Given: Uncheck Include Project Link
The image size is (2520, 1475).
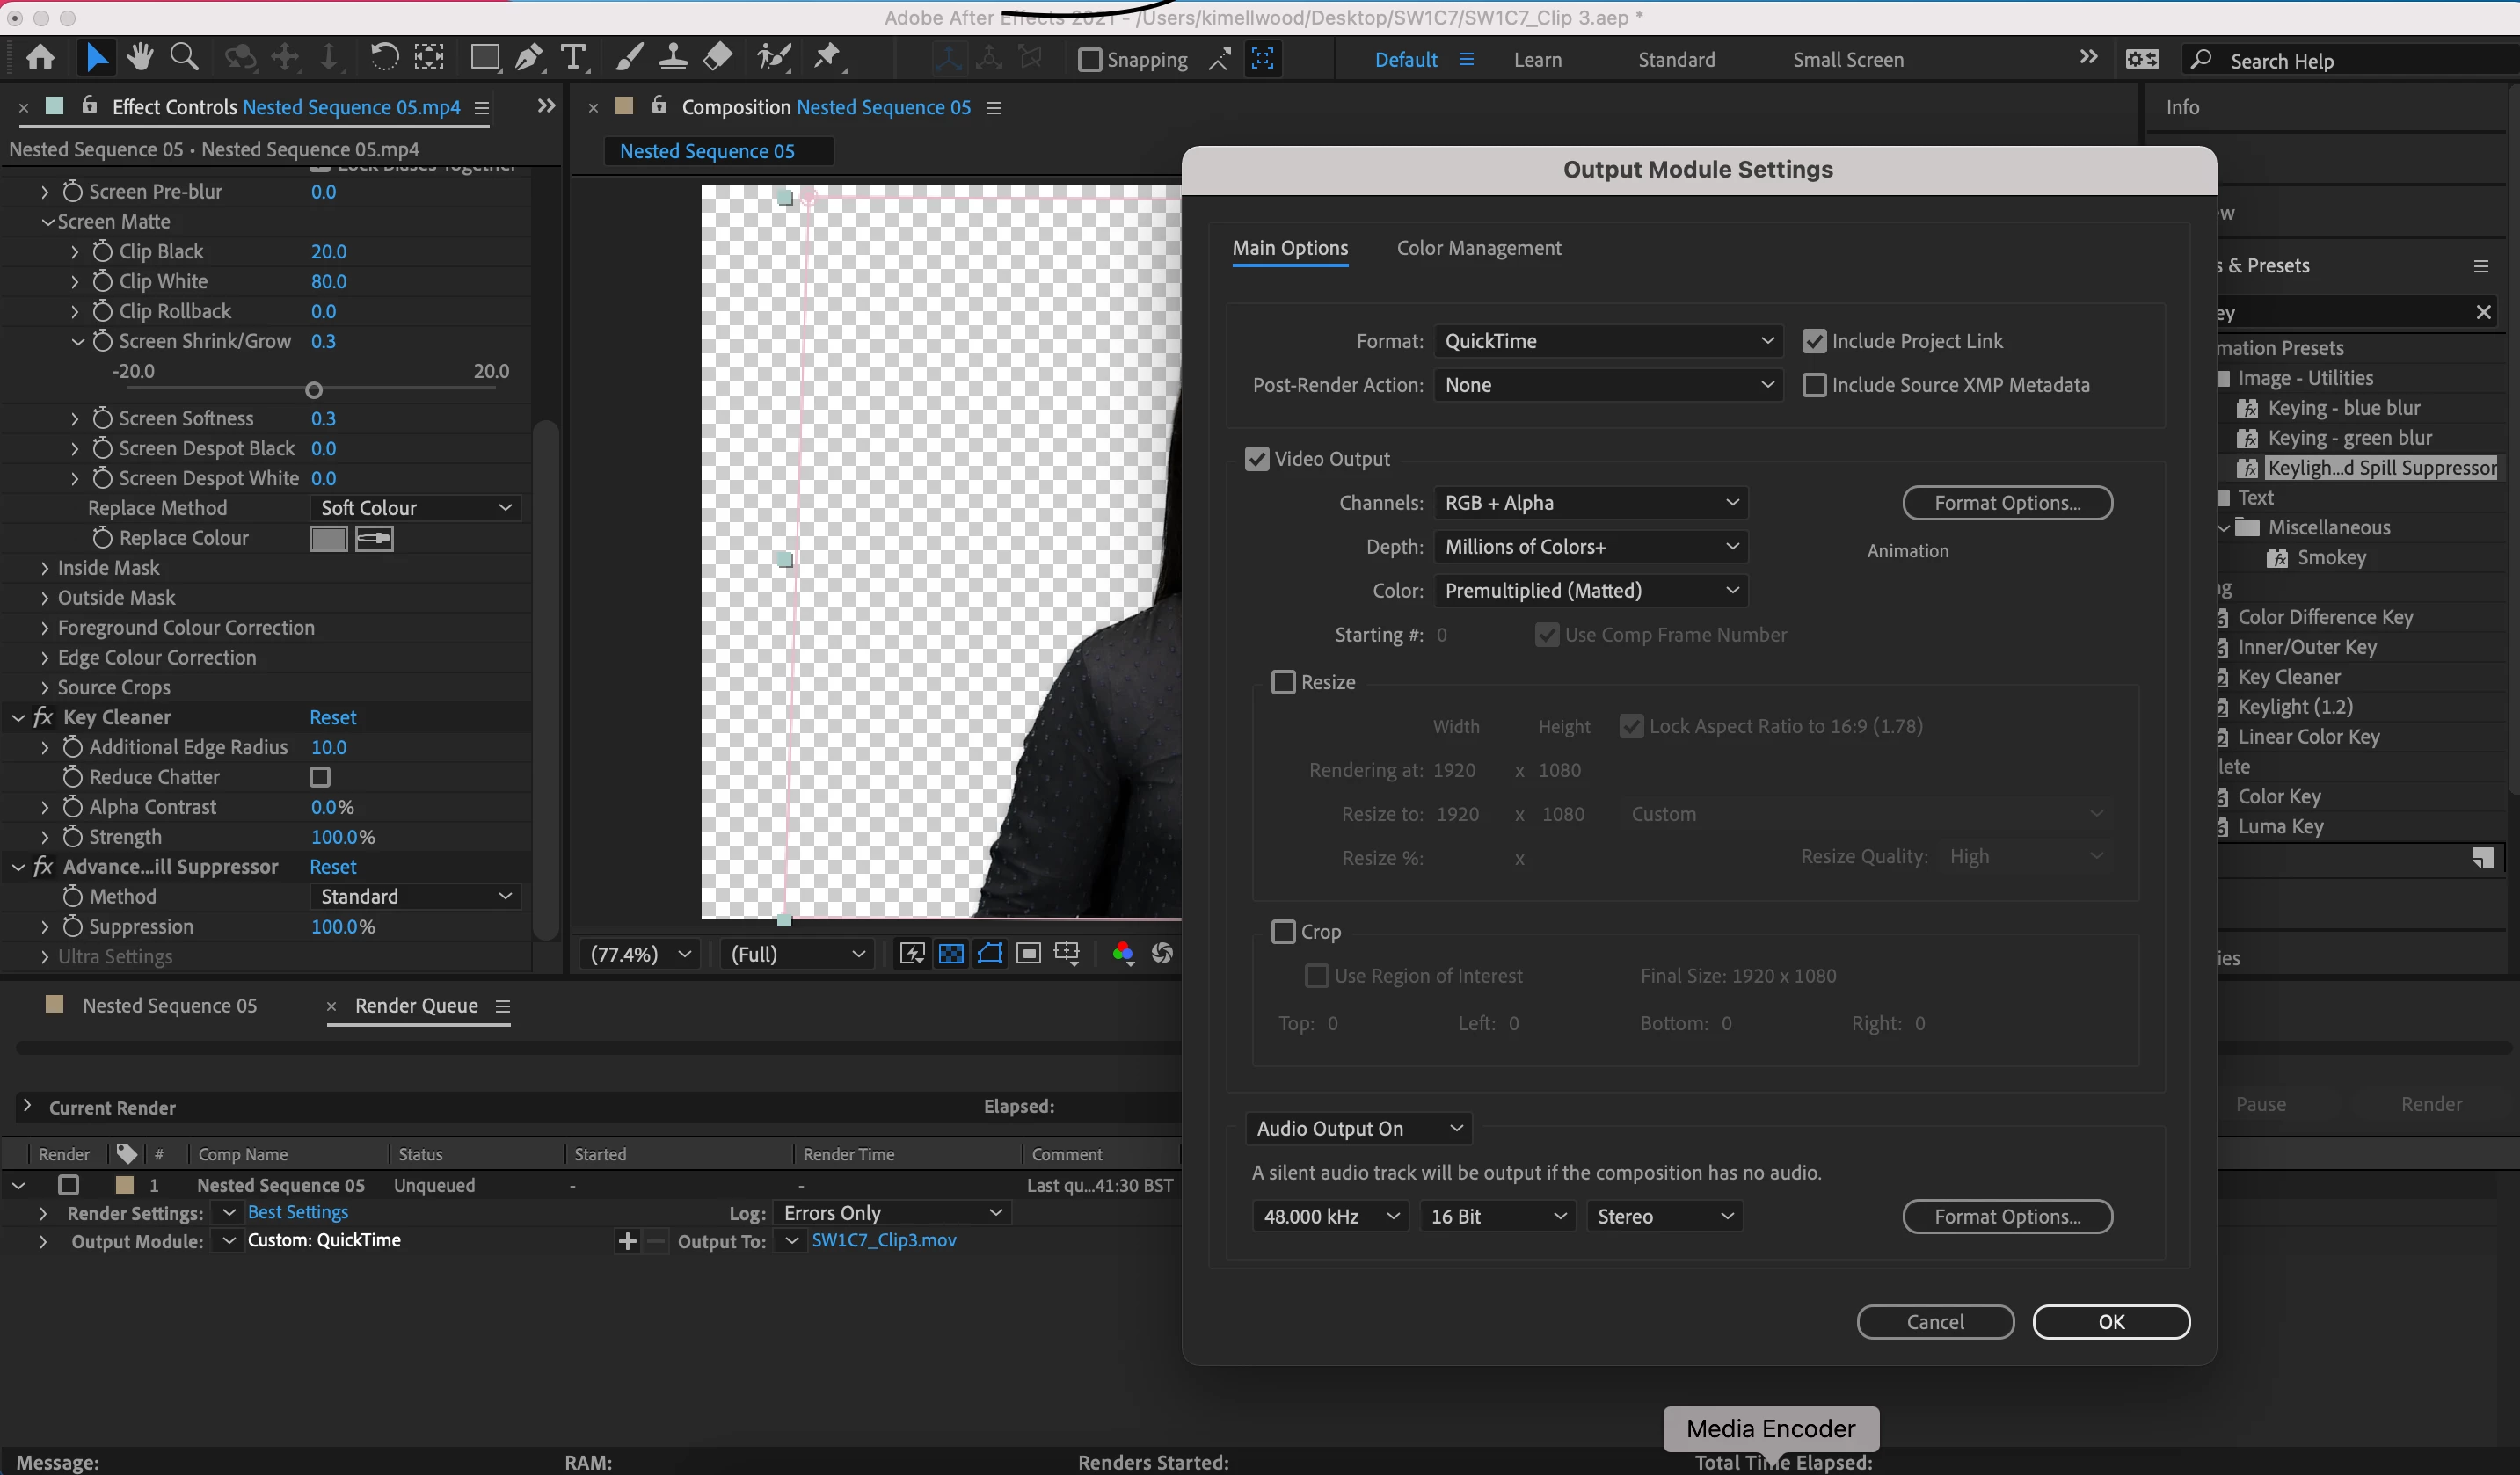Looking at the screenshot, I should coord(1814,341).
